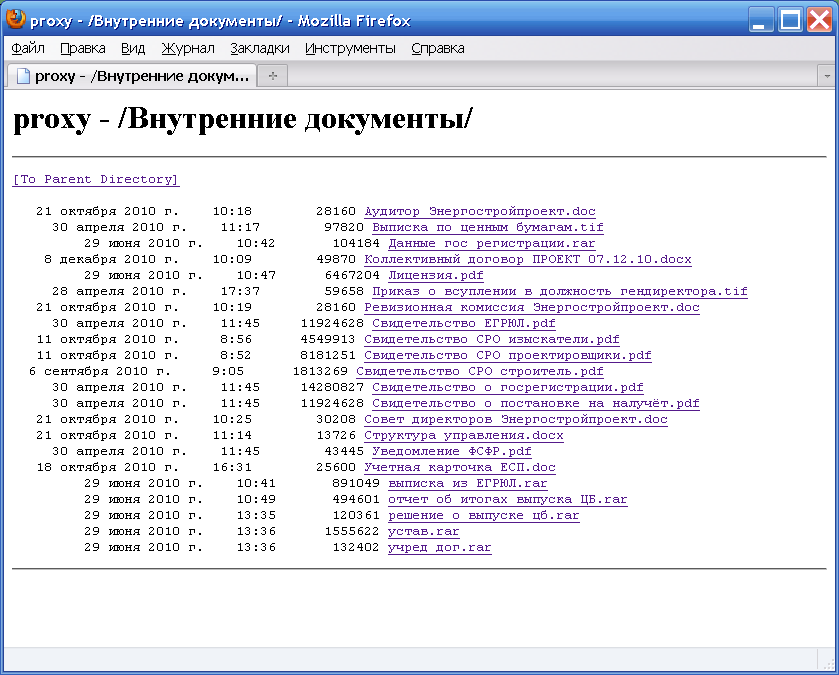Image resolution: width=839 pixels, height=675 pixels.
Task: Open Свидетельство о госрегистрации.pdf
Action: point(508,388)
